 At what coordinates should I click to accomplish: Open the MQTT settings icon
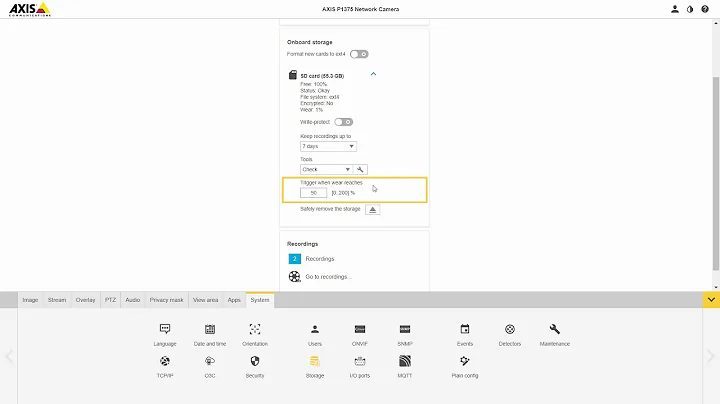point(405,361)
